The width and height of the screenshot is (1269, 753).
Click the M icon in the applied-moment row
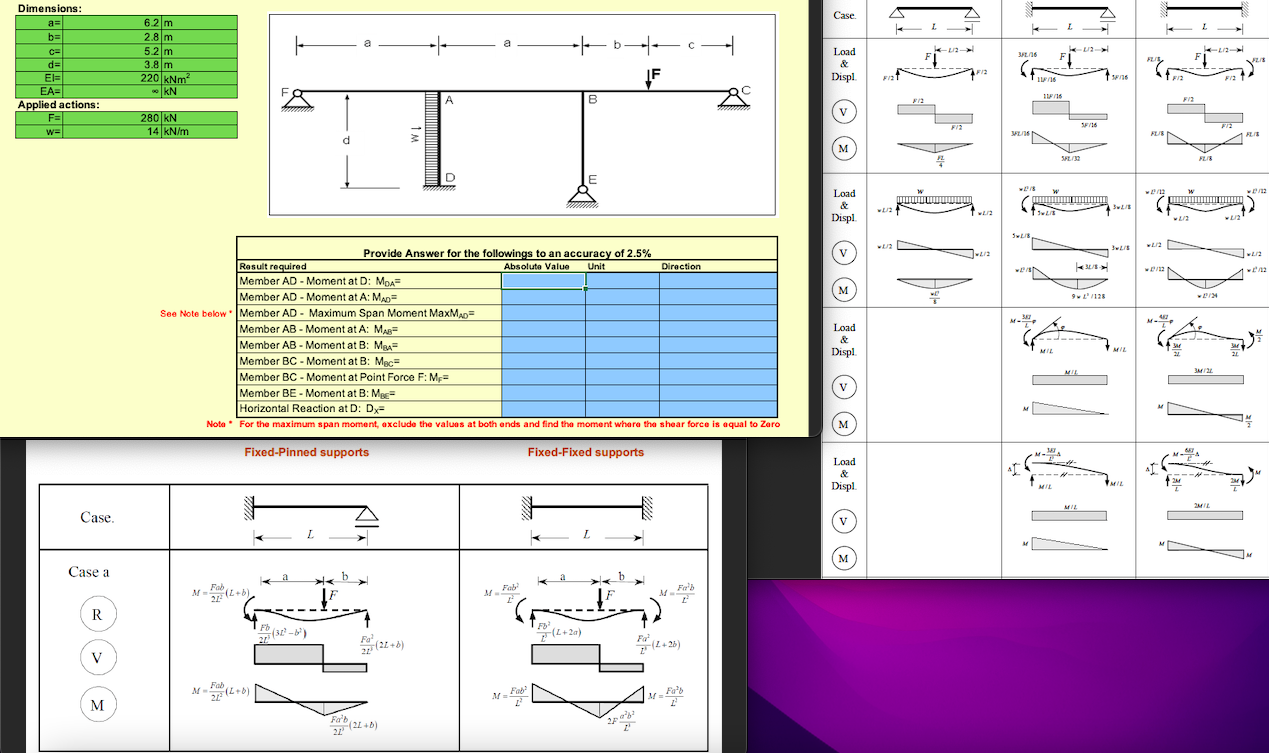(844, 424)
